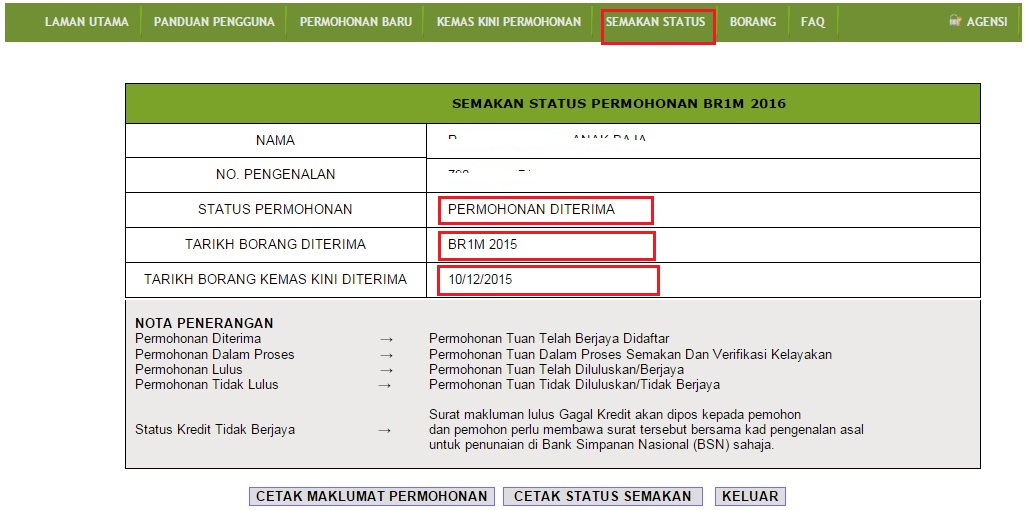The width and height of the screenshot is (1027, 510).
Task: Click the 'NOTA PENERANGAN' heading
Action: coord(204,323)
